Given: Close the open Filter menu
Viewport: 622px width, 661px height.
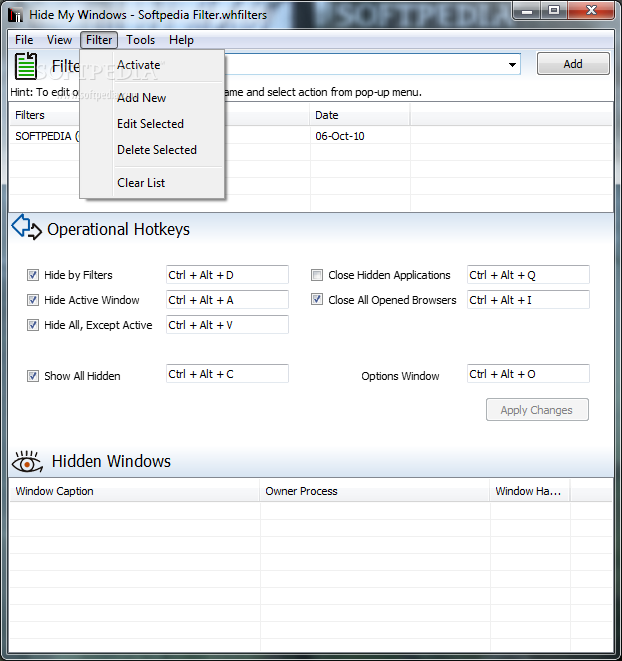Looking at the screenshot, I should (99, 40).
